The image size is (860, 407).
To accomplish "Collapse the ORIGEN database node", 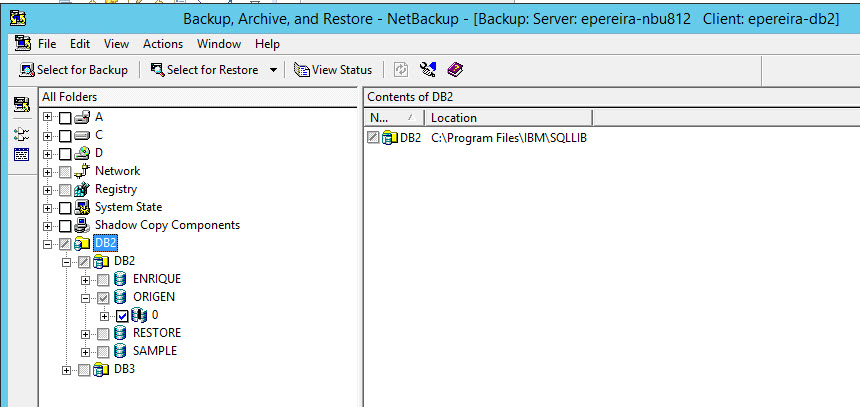I will 86,298.
